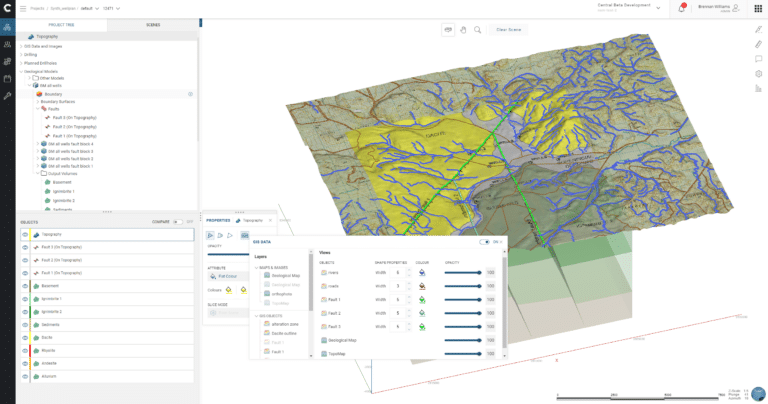This screenshot has width=768, height=404.
Task: Open the scene settings gear icon
Action: click(x=759, y=74)
